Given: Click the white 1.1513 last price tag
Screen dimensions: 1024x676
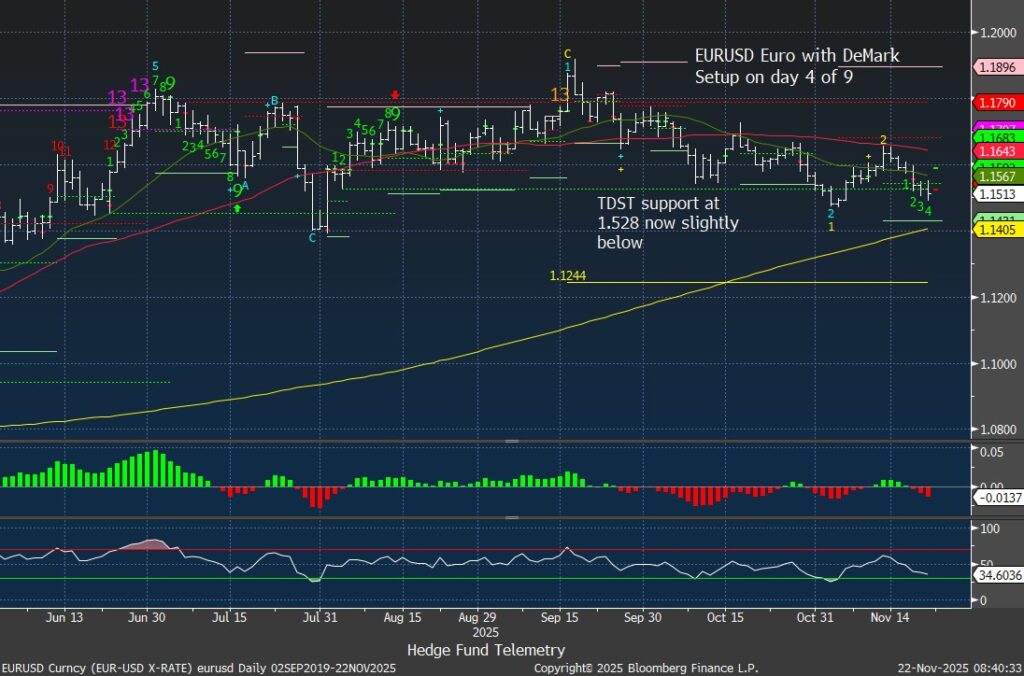Looking at the screenshot, I should pyautogui.click(x=995, y=195).
